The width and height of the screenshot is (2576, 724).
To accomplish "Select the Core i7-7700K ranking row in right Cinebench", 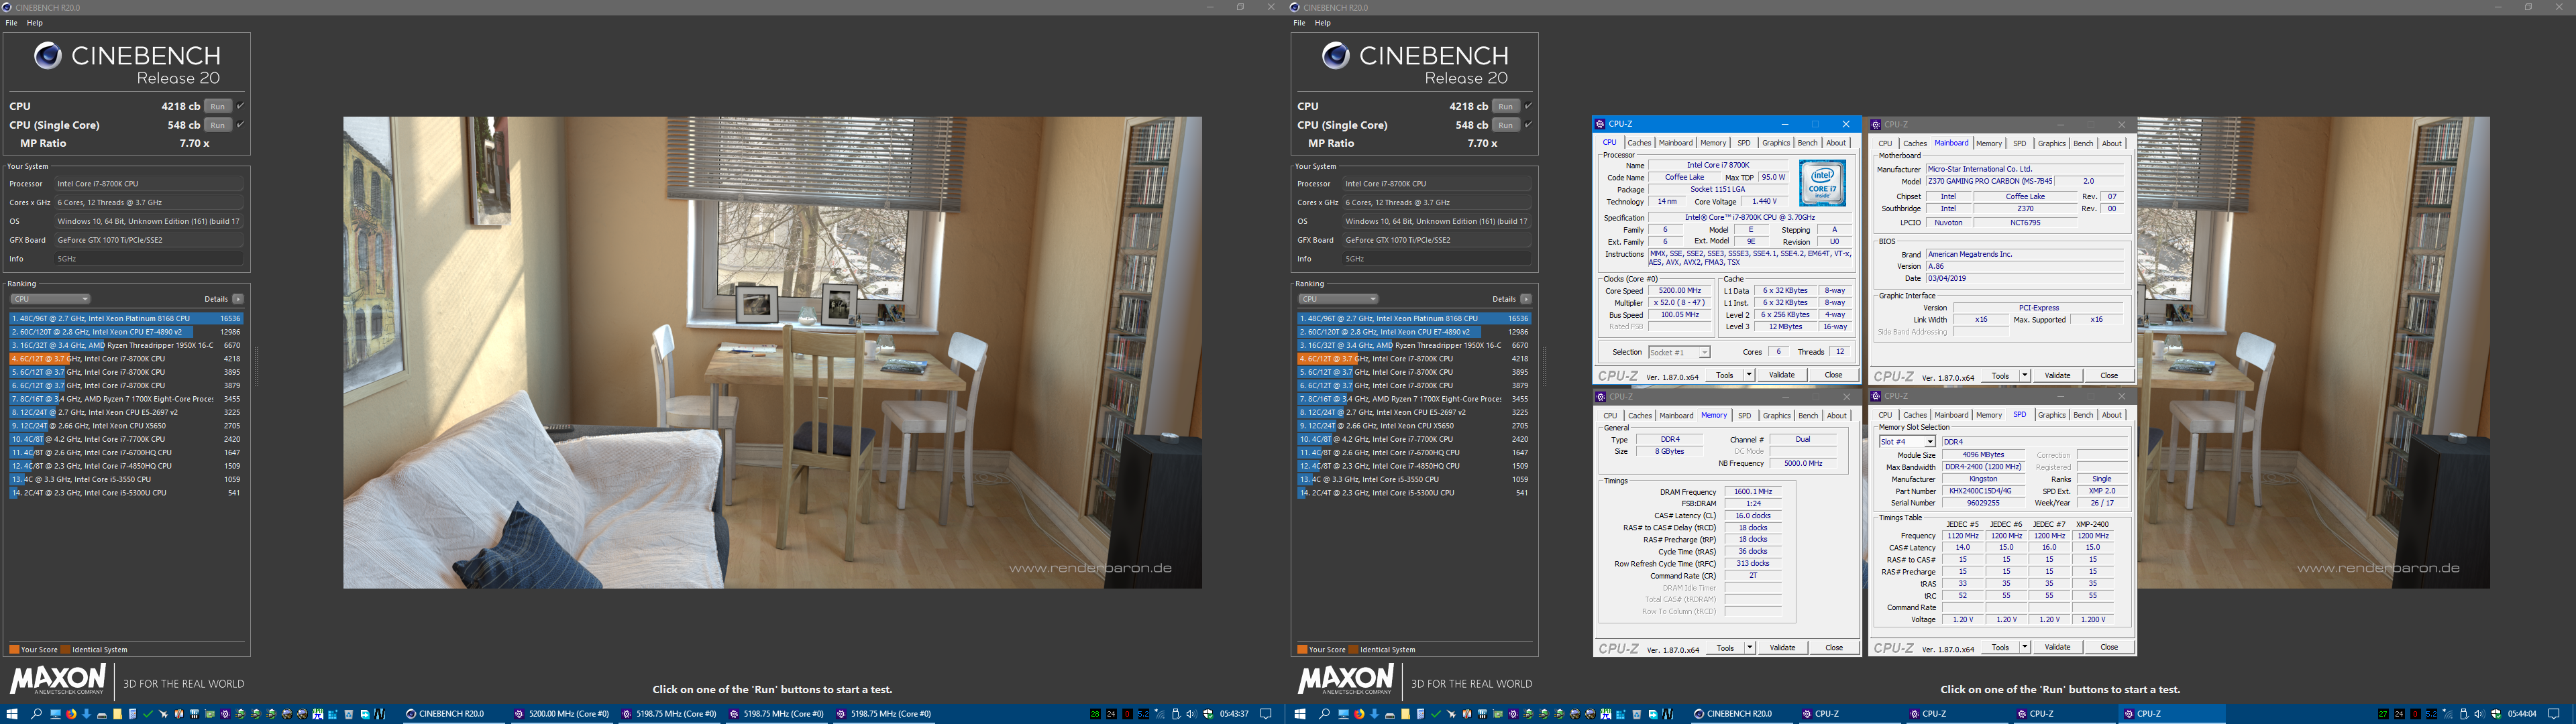I will [x=1414, y=439].
